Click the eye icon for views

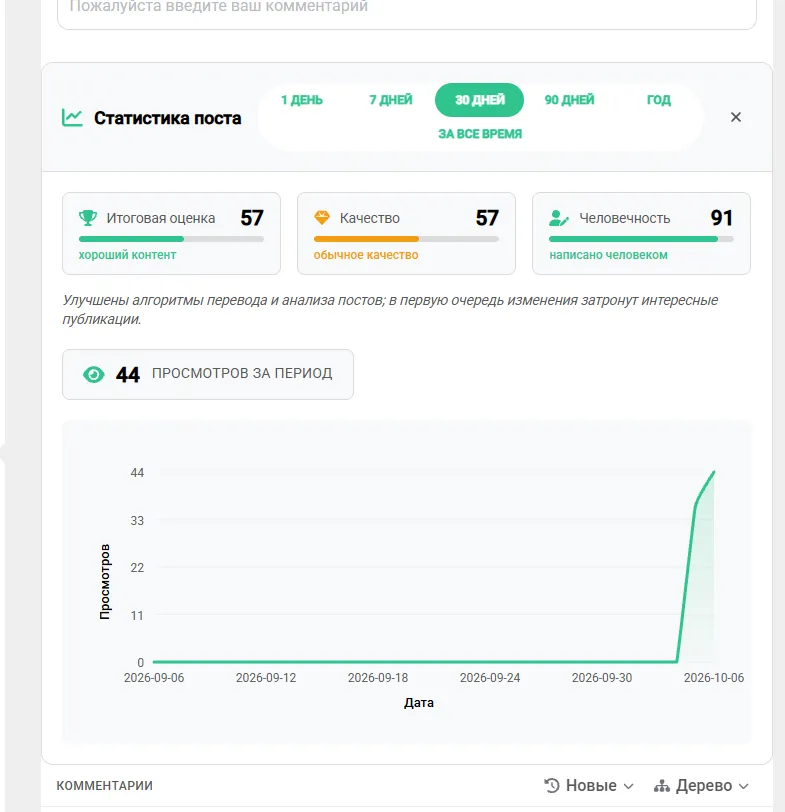coord(94,374)
